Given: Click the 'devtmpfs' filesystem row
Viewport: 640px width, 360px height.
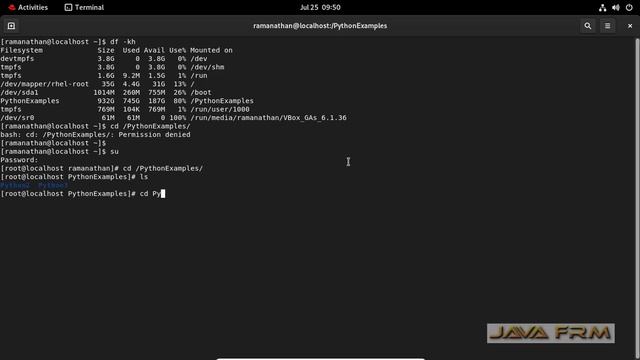Looking at the screenshot, I should (x=104, y=59).
